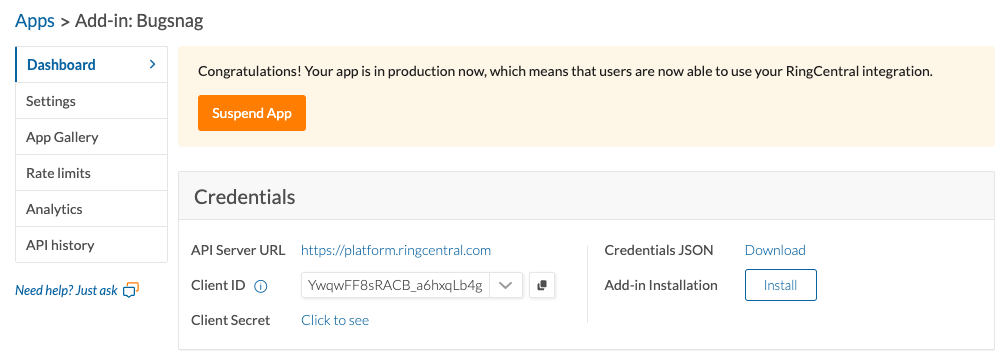Viewport: 1006px width, 360px height.
Task: Open the Dashboard sidebar item
Action: tap(92, 64)
